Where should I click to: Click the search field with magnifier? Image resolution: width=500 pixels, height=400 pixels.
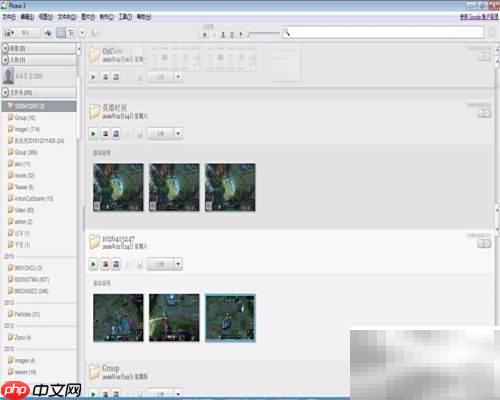383,32
